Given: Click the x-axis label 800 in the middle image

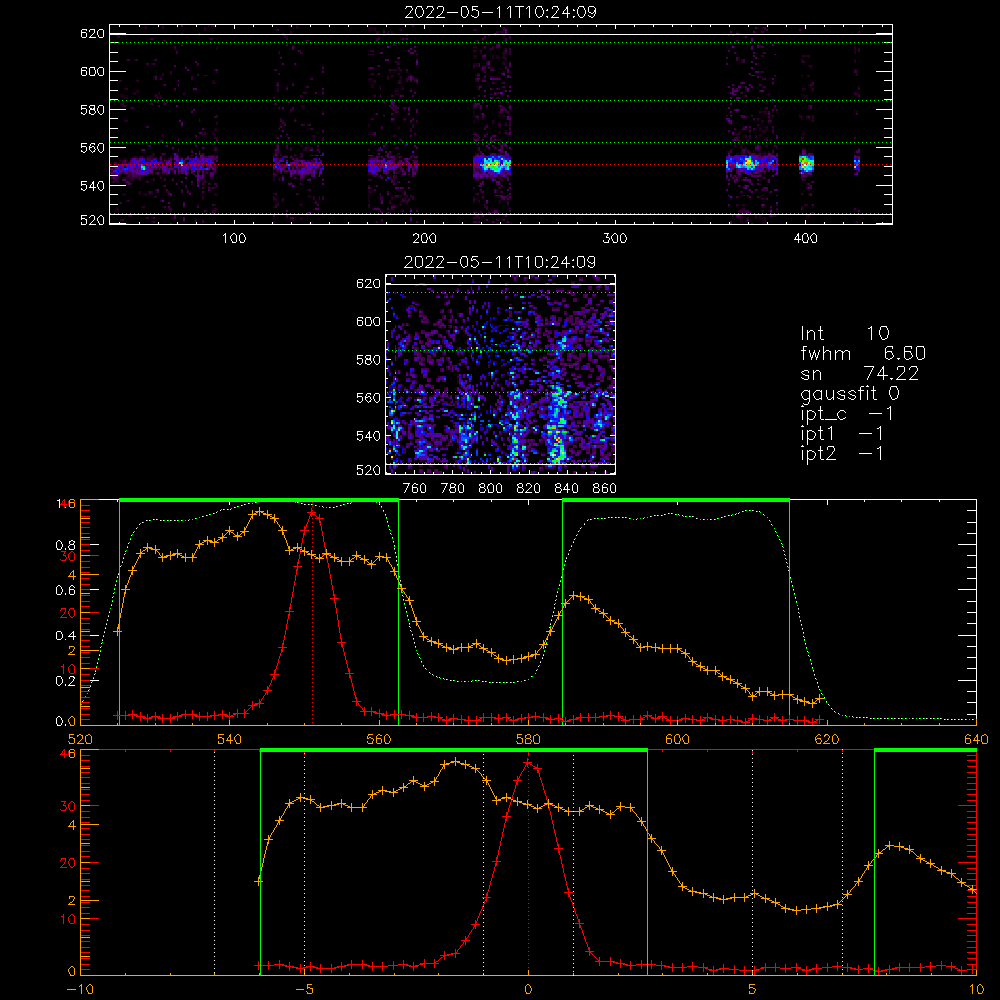Looking at the screenshot, I should 490,489.
